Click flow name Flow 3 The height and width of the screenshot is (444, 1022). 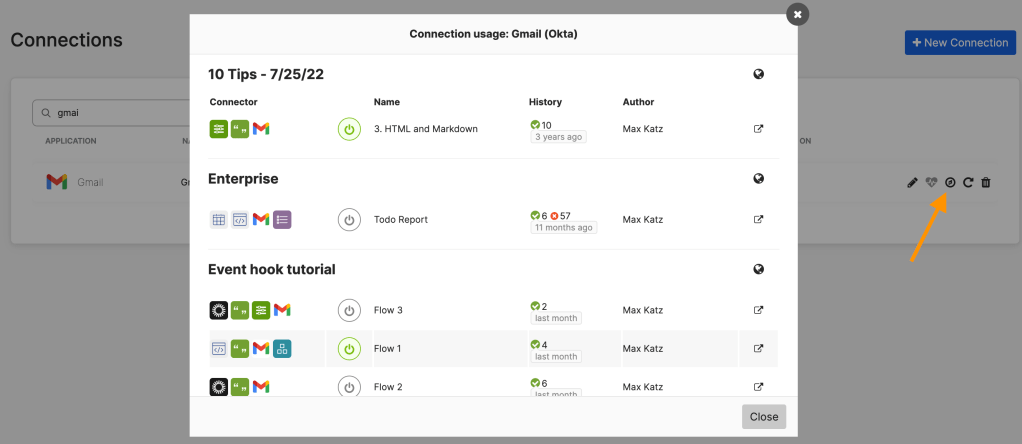388,310
